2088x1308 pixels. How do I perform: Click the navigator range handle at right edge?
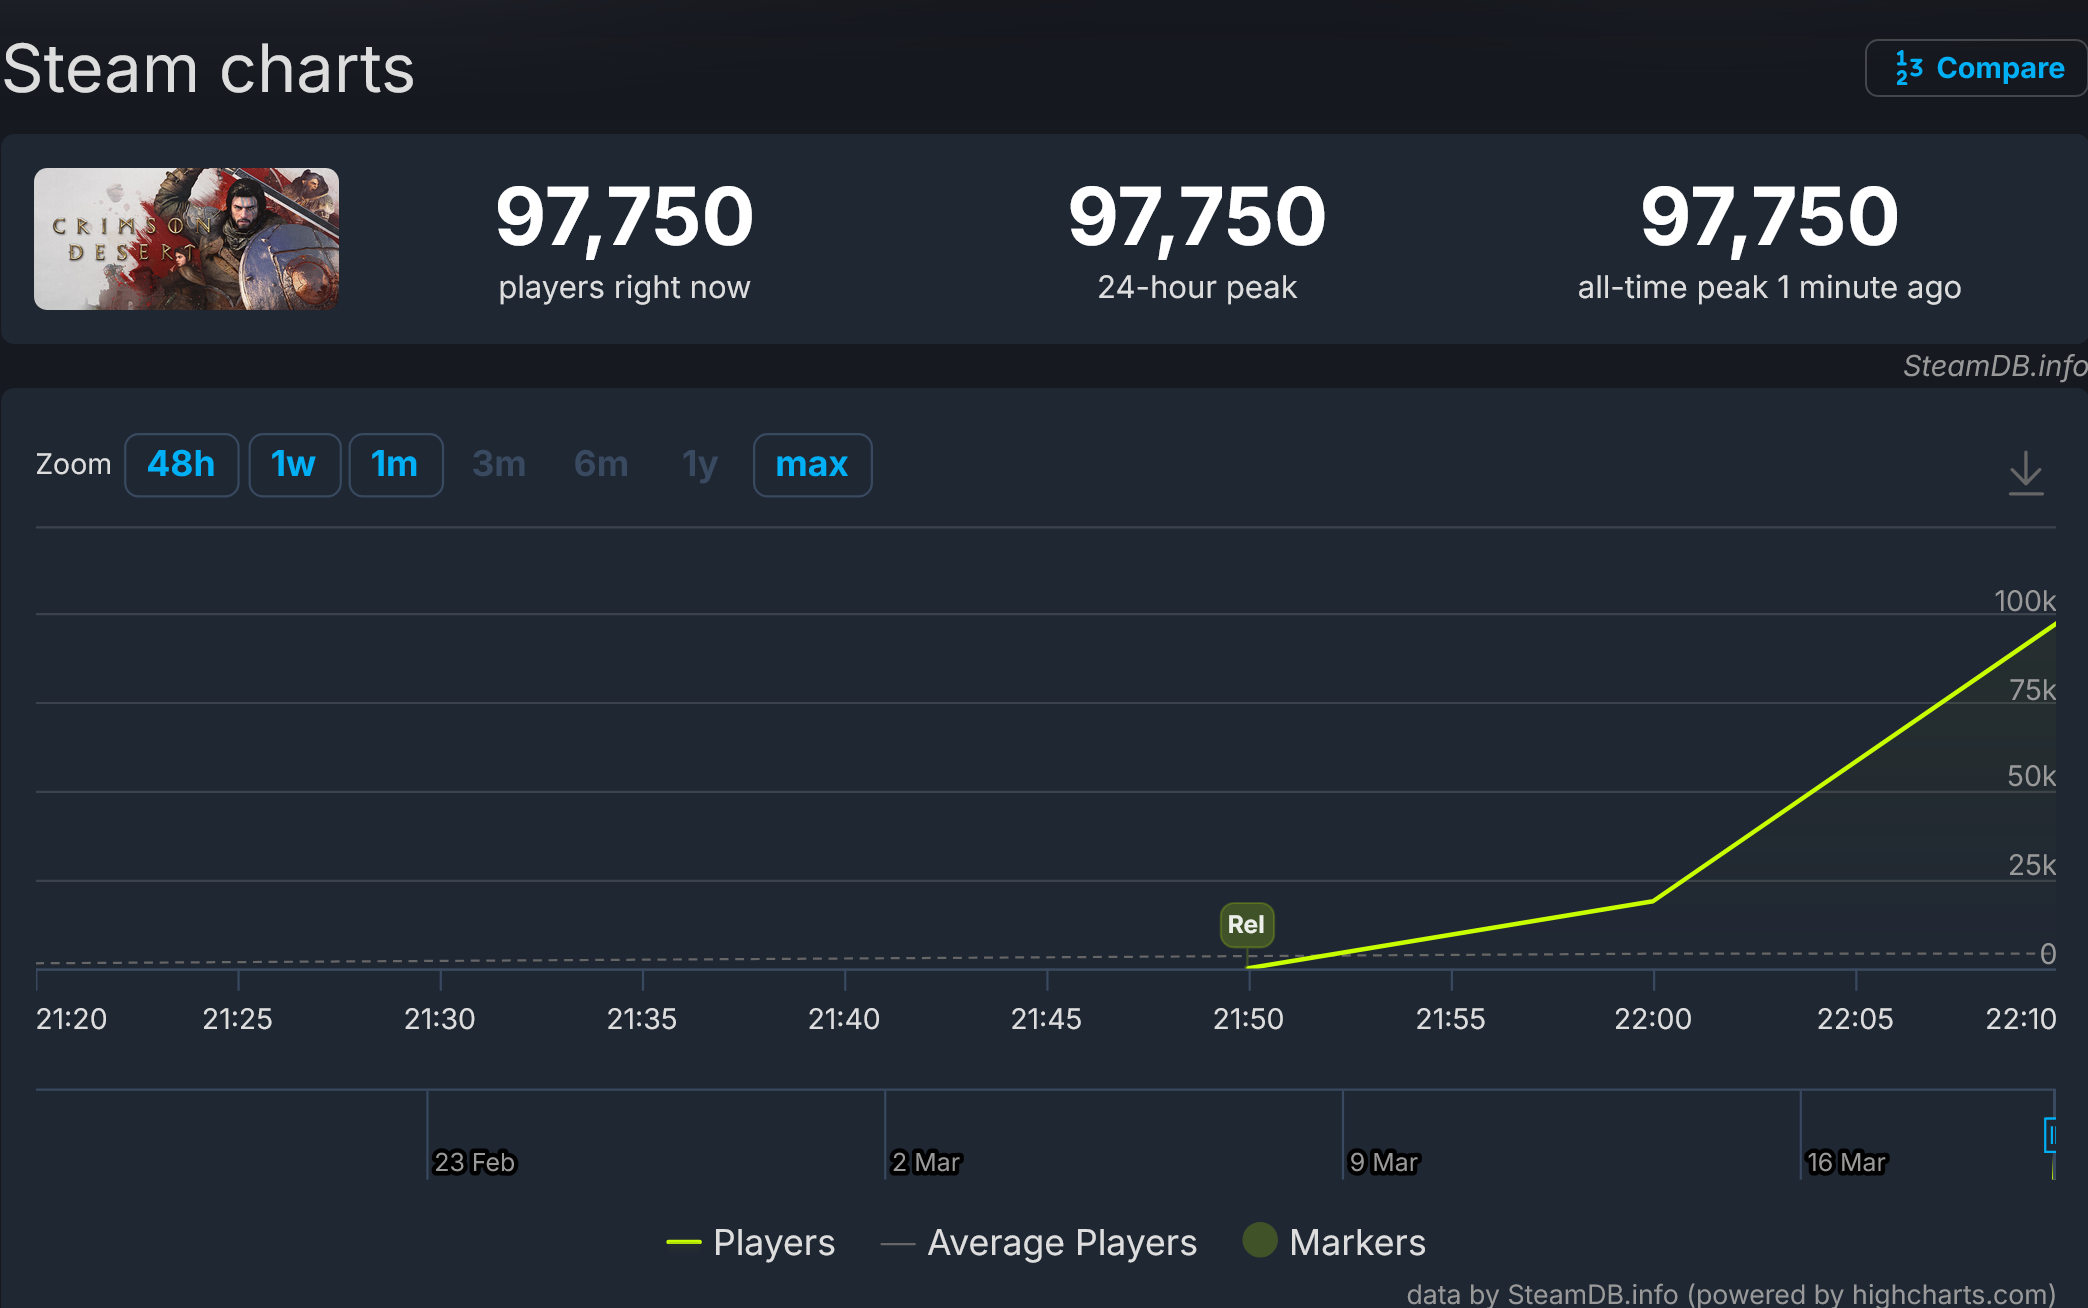[2050, 1135]
